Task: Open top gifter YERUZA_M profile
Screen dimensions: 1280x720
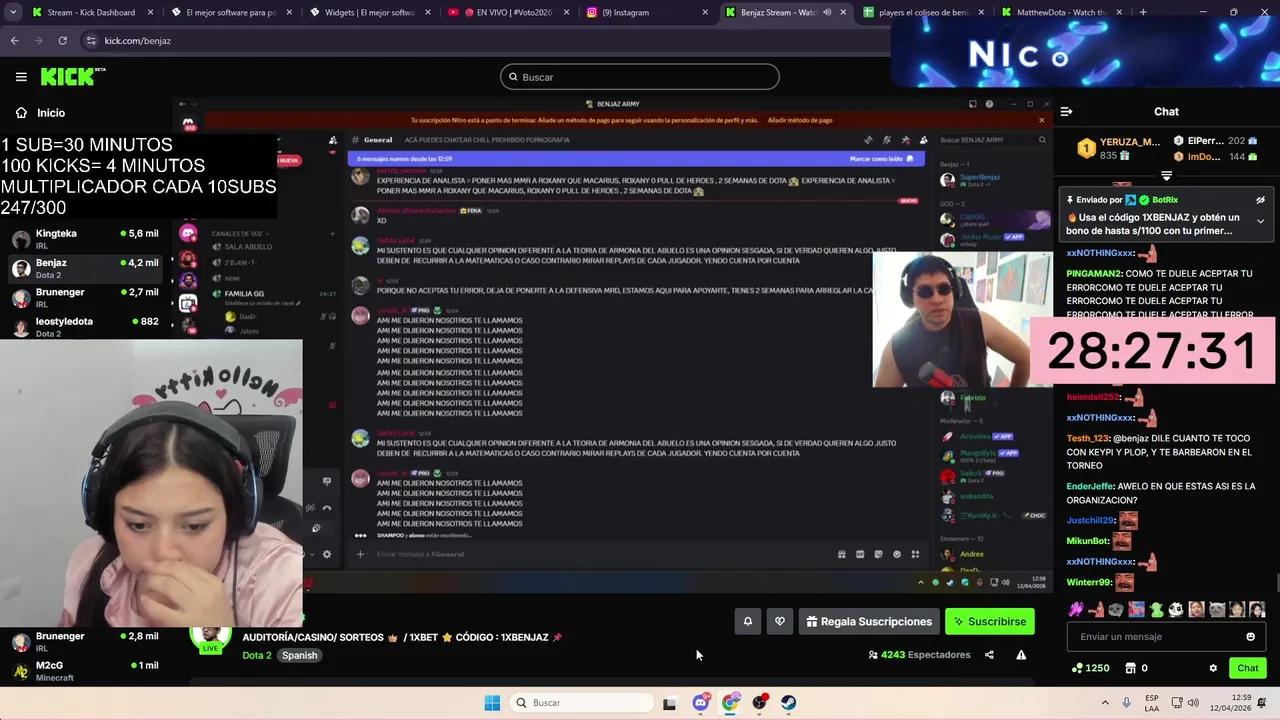Action: [x=1130, y=143]
